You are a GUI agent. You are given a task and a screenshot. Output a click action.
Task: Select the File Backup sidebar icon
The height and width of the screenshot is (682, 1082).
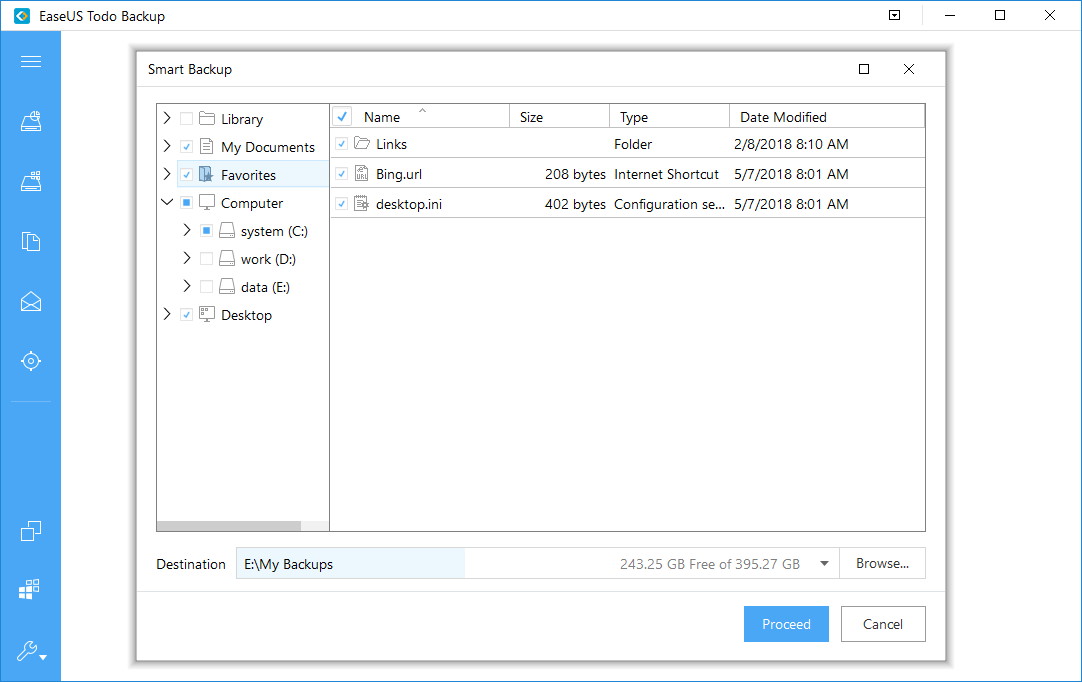(30, 241)
